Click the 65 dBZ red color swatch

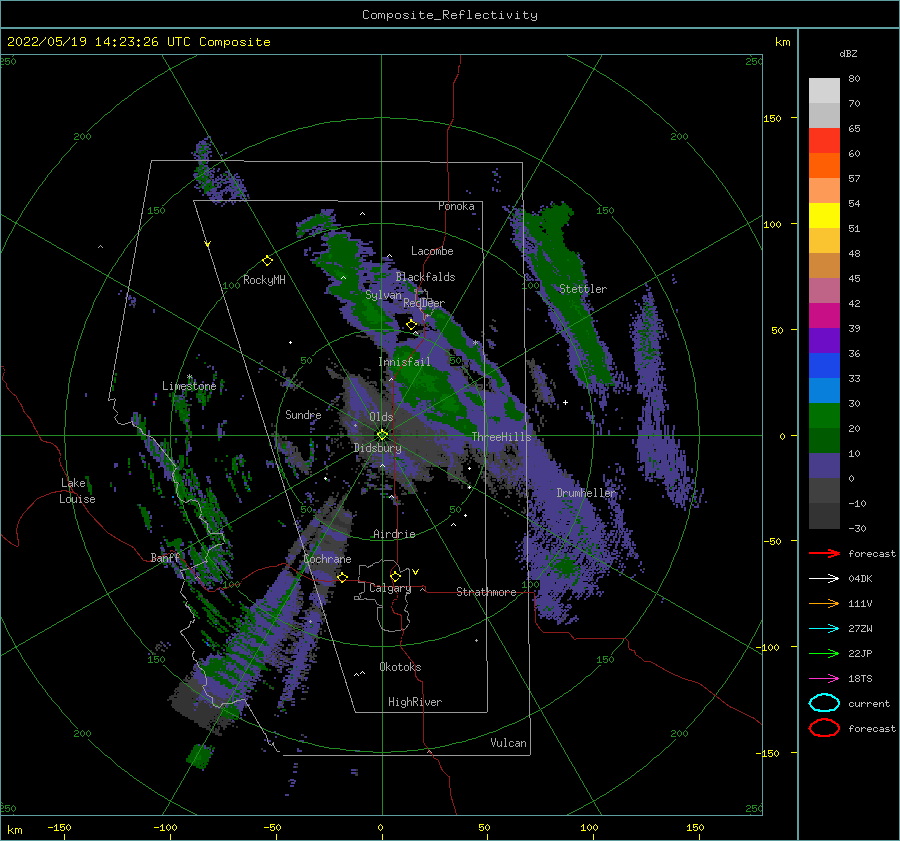[x=824, y=141]
